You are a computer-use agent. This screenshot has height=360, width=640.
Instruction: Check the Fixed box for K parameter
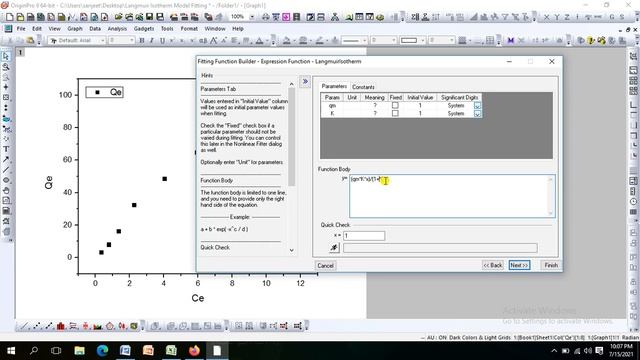point(395,113)
